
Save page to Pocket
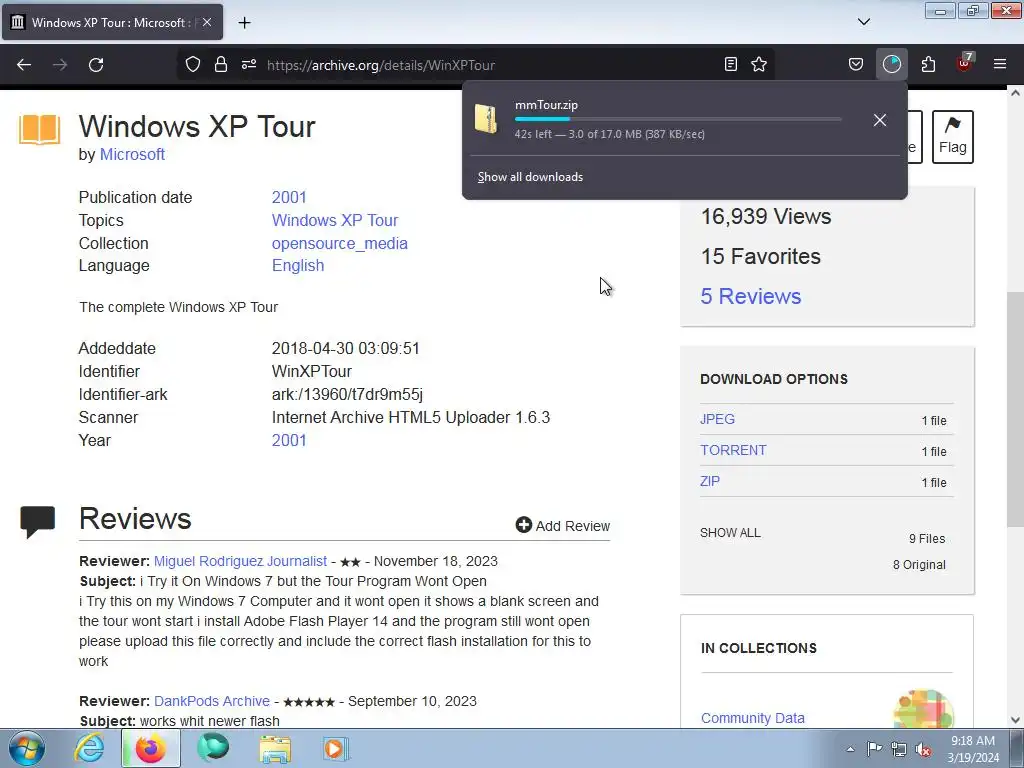856,64
